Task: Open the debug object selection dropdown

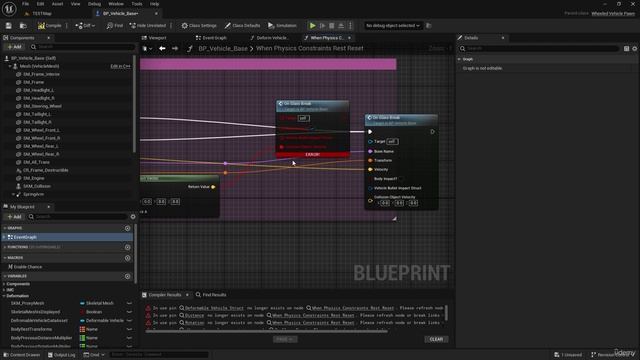Action: tap(393, 26)
